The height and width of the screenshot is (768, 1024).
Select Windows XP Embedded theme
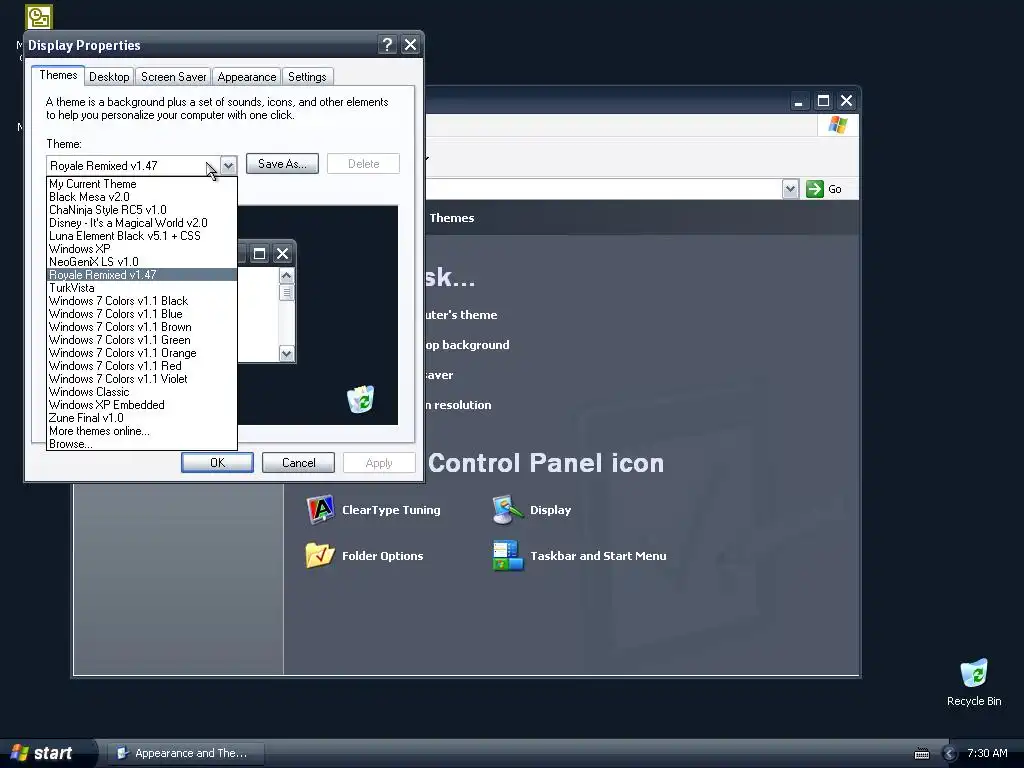click(x=142, y=405)
